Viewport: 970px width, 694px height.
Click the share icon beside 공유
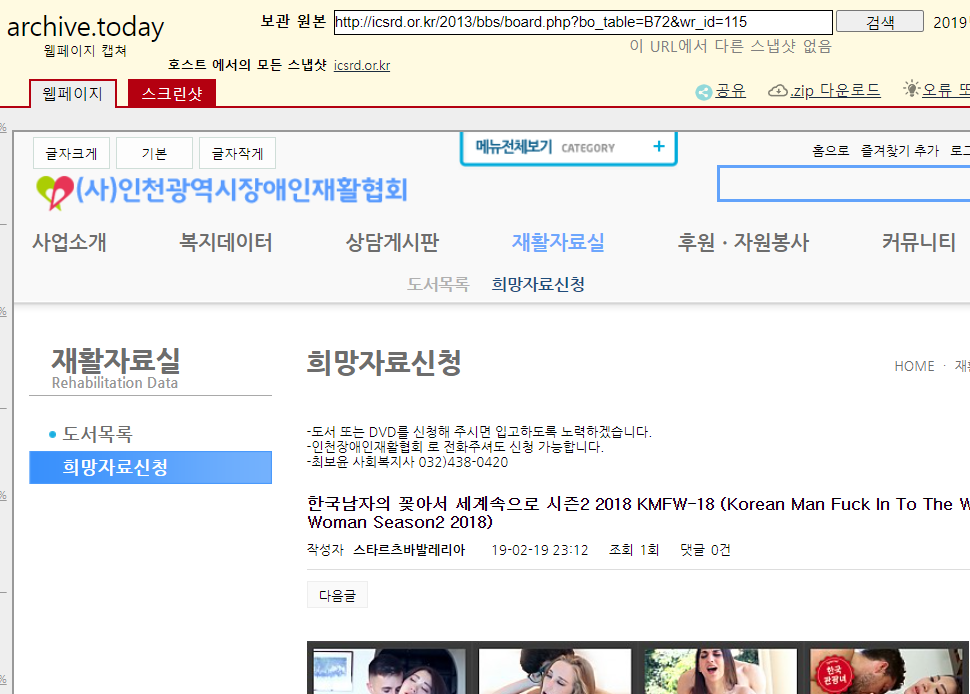pyautogui.click(x=703, y=92)
